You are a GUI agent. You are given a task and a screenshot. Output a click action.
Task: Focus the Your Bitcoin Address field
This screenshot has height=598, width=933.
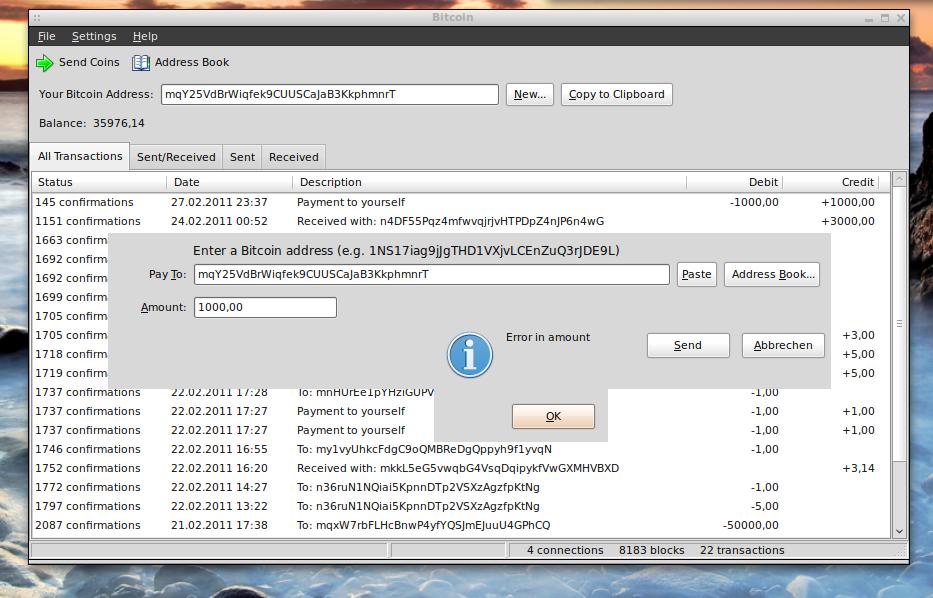point(330,95)
